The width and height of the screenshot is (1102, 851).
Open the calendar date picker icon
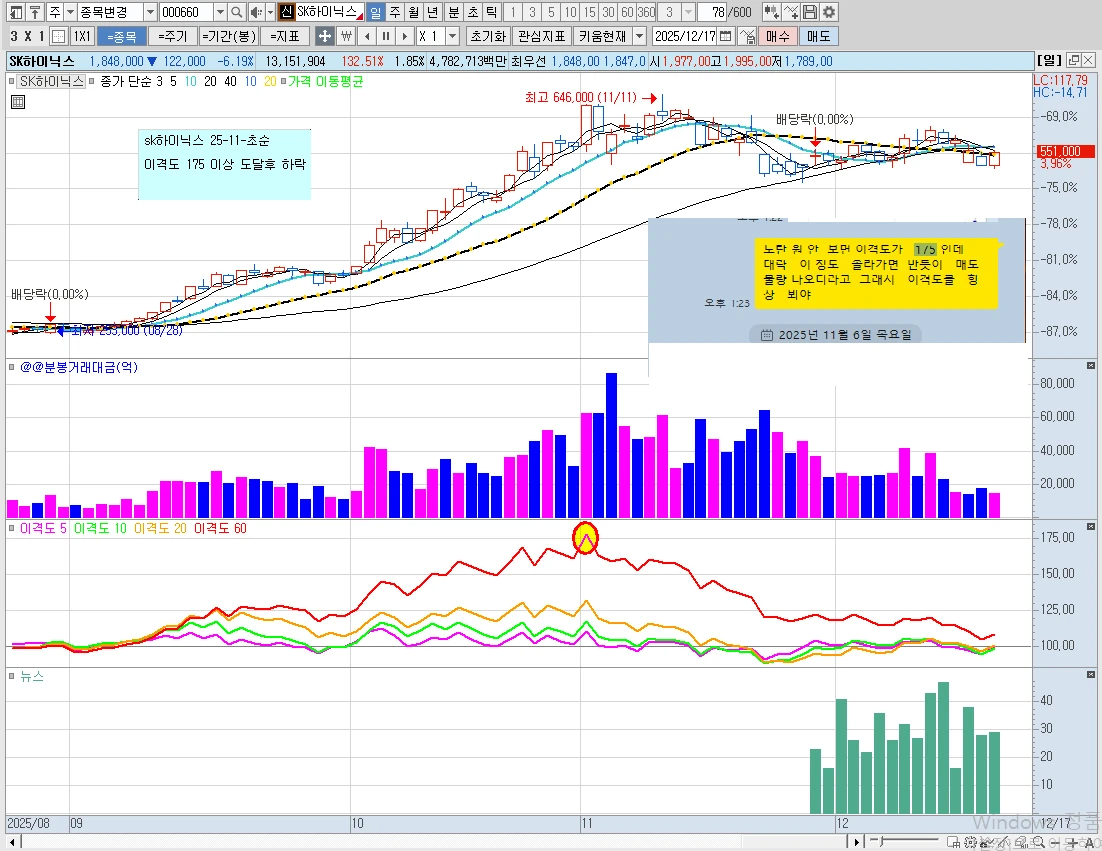point(726,36)
